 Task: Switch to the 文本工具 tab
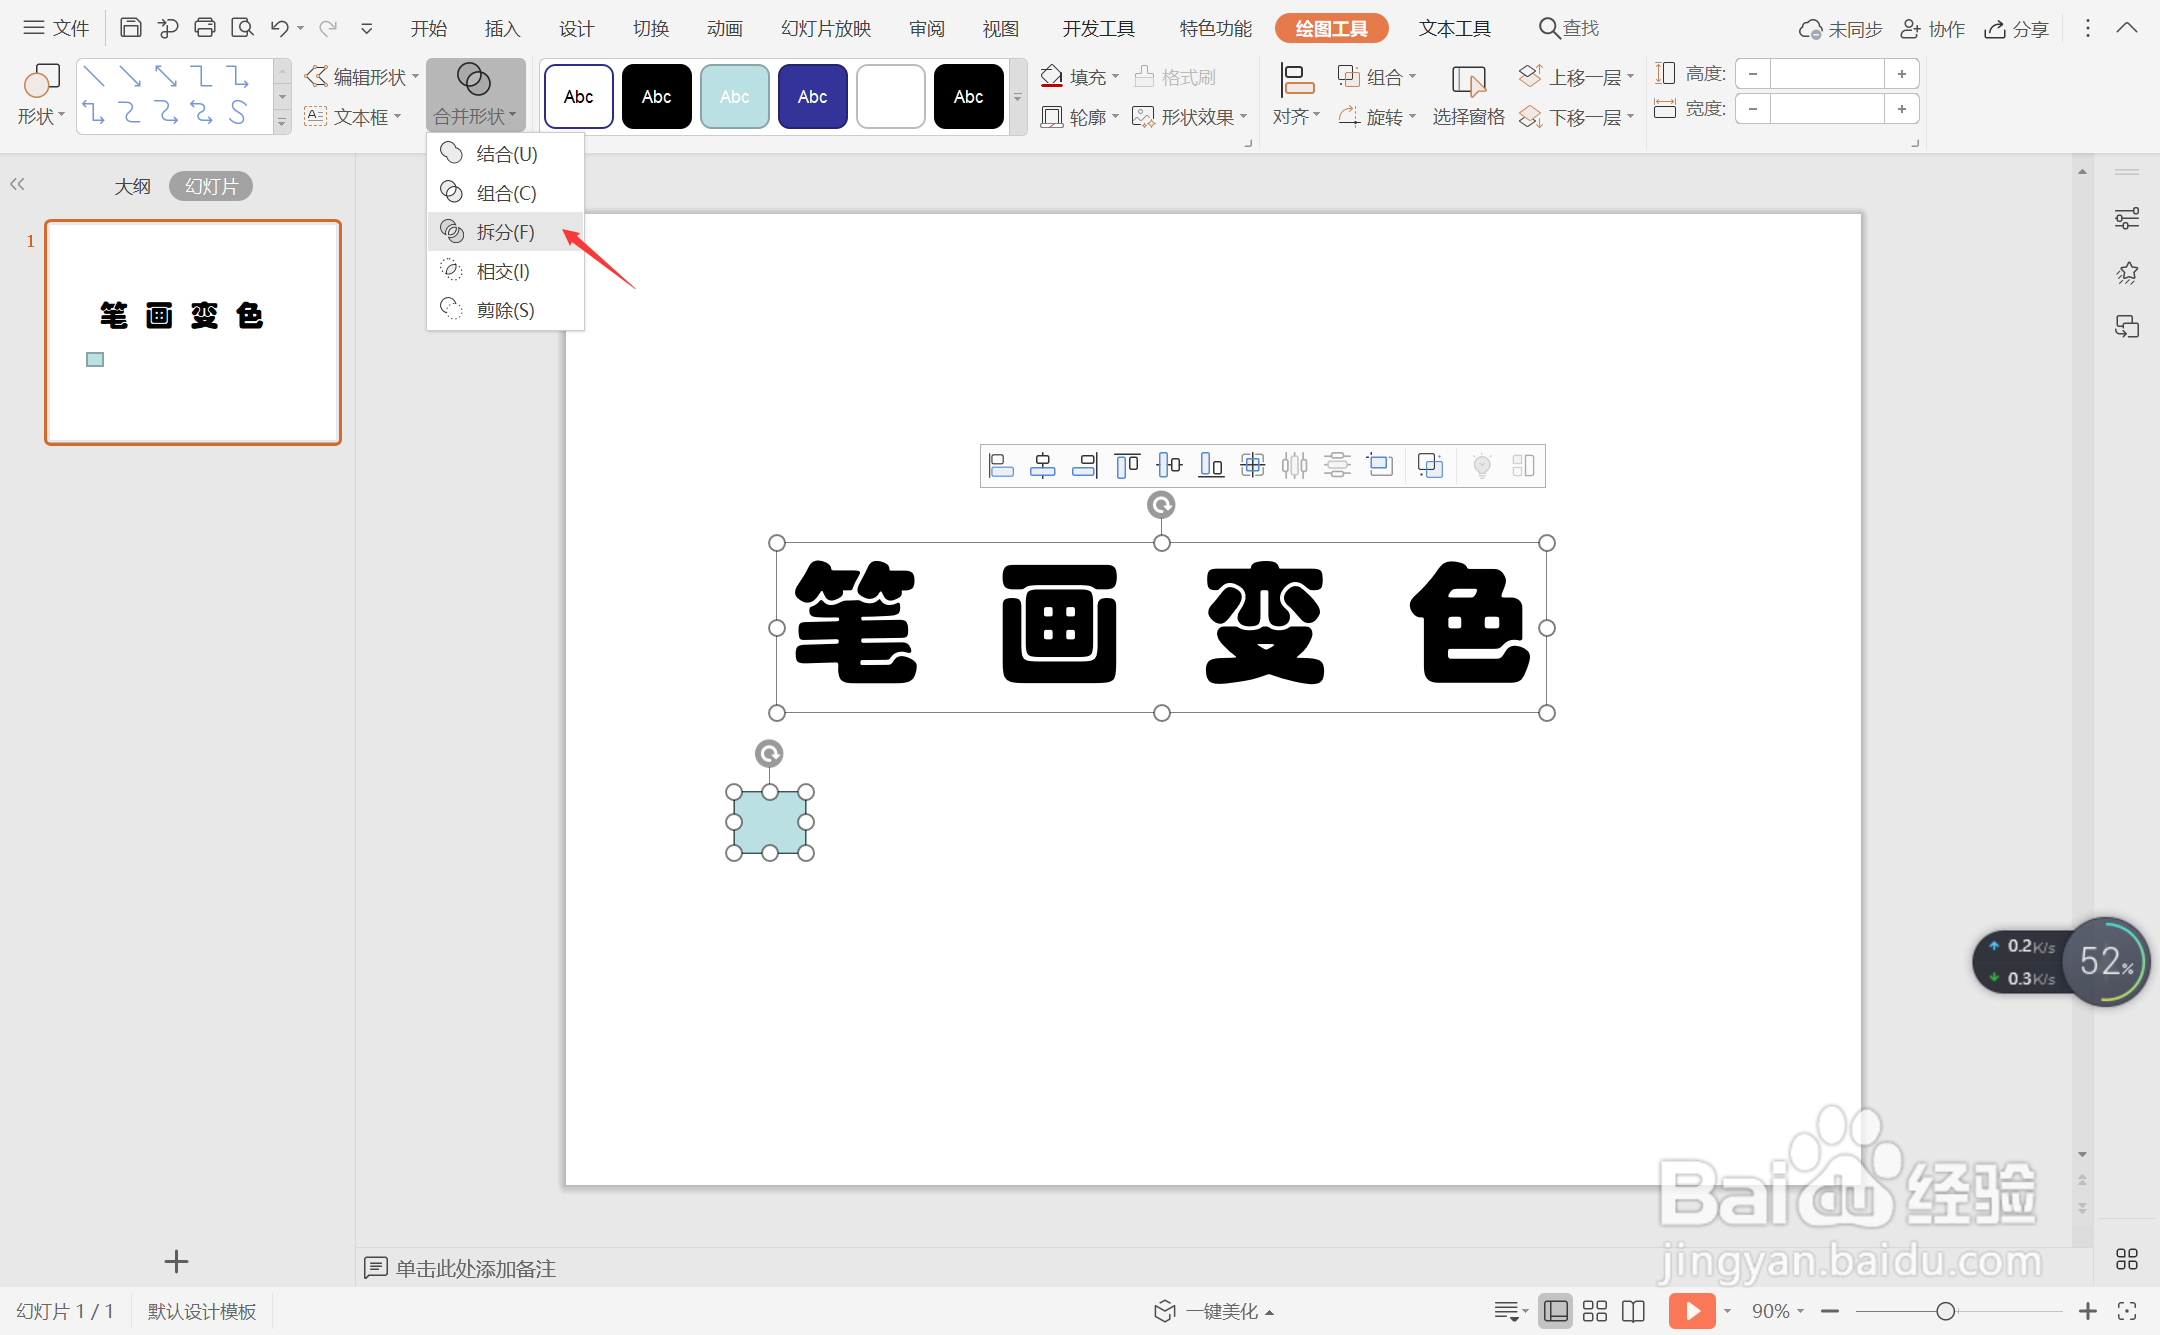point(1455,28)
